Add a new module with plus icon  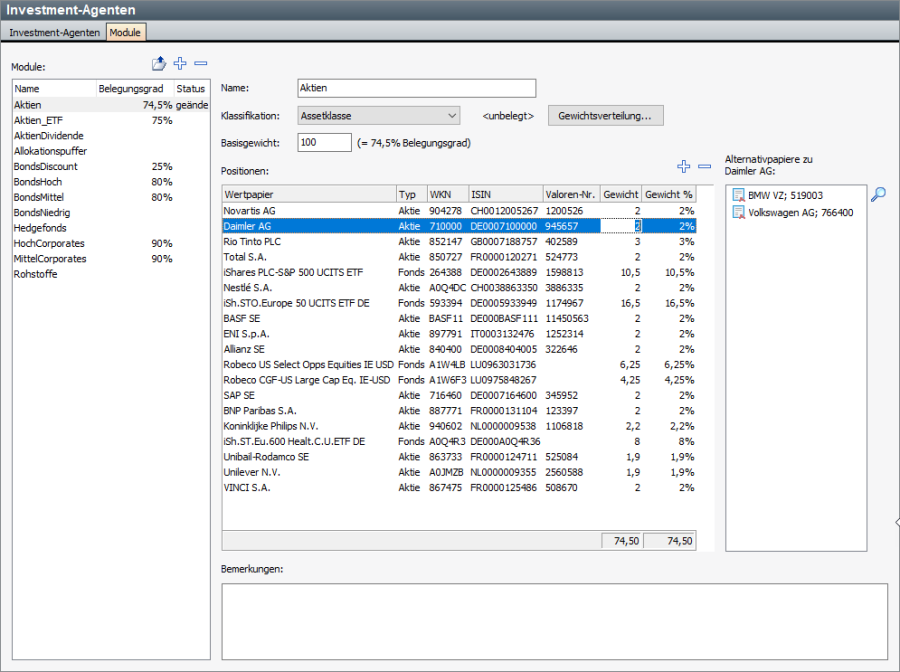click(180, 64)
